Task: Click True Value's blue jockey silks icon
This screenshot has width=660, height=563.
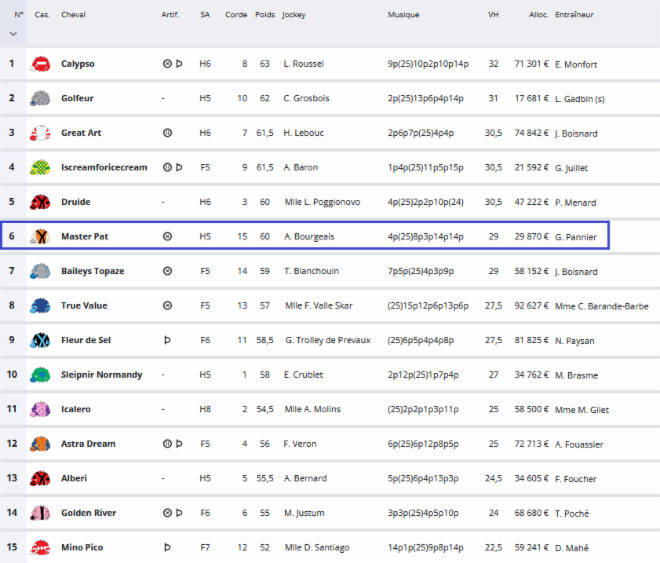Action: tap(41, 305)
